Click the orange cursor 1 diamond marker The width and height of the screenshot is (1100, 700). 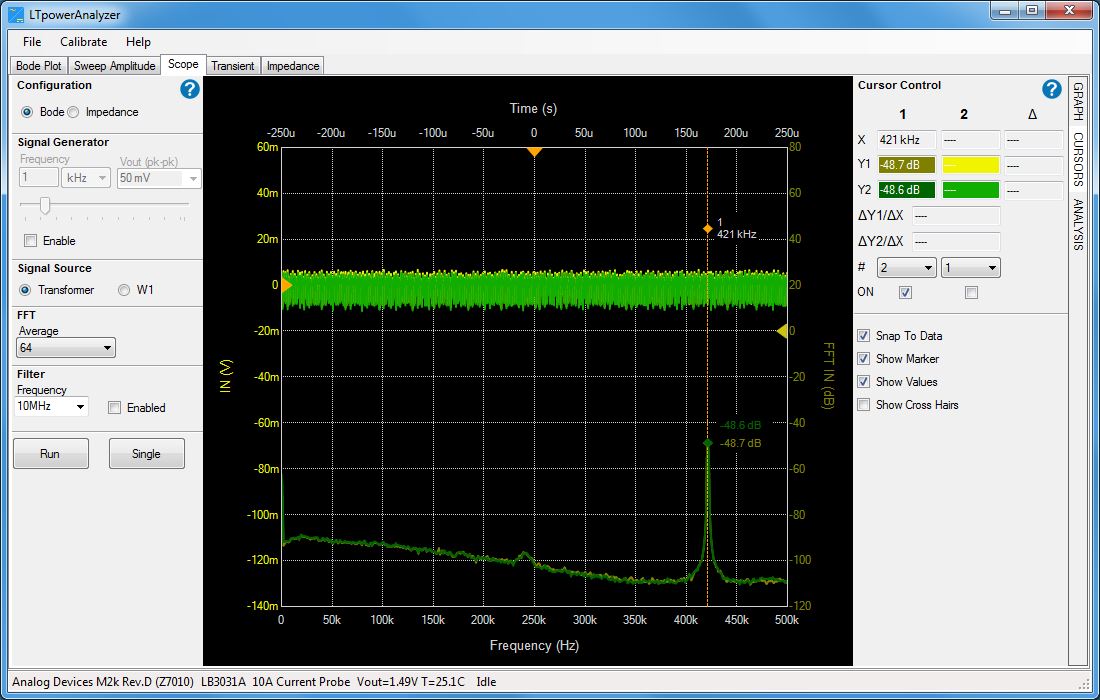(707, 229)
